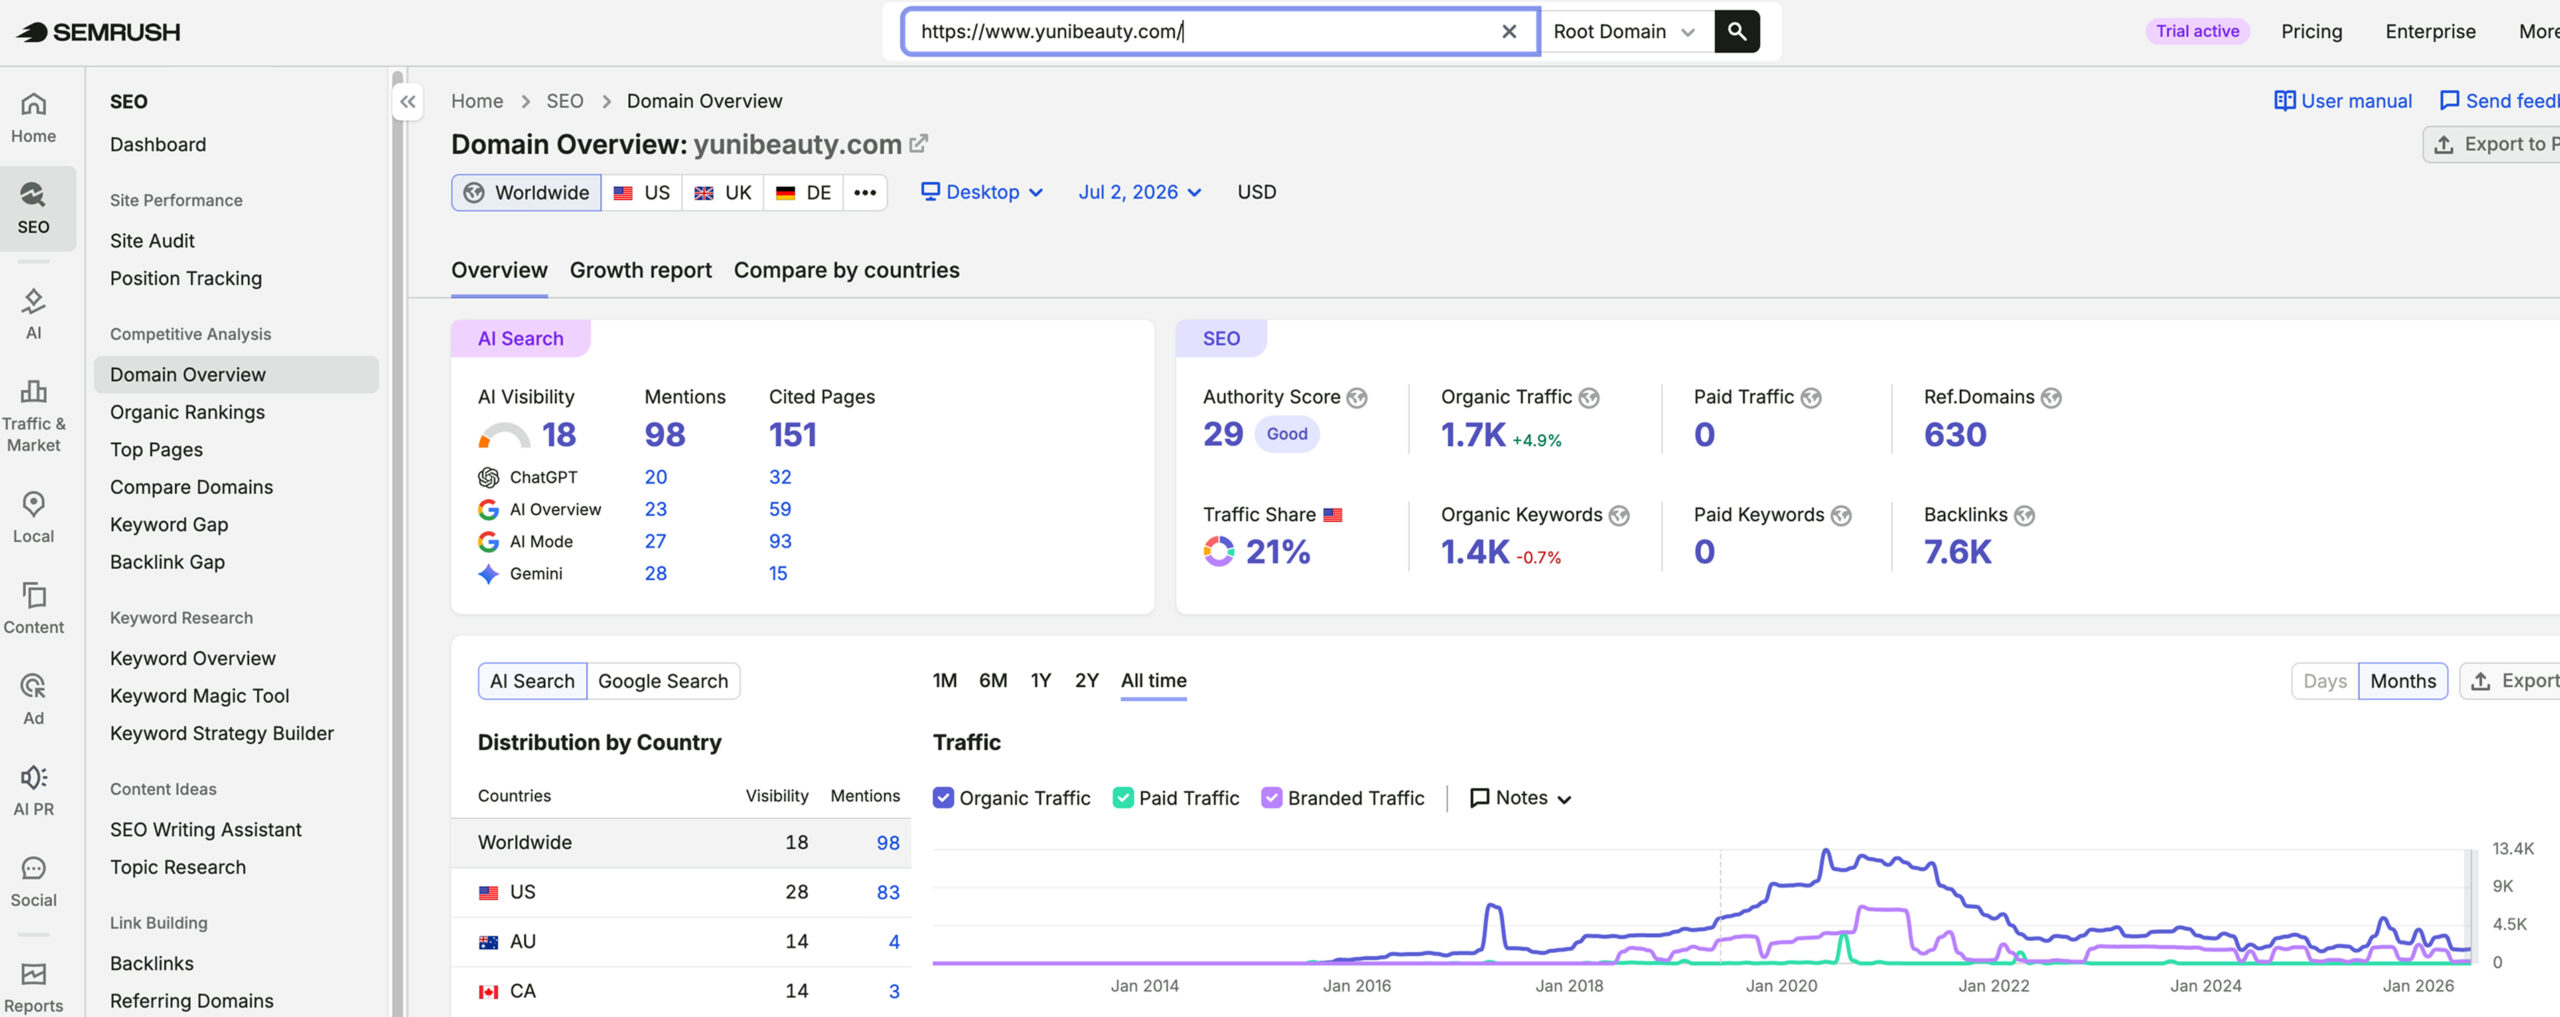Toggle Branded Traffic checkbox
Viewport: 2560px width, 1017px height.
(x=1272, y=798)
